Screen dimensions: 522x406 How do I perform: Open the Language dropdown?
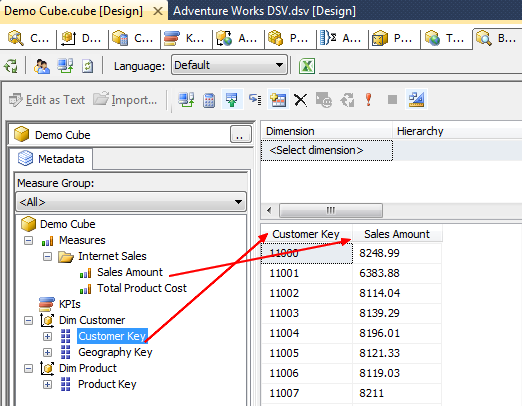click(x=229, y=65)
